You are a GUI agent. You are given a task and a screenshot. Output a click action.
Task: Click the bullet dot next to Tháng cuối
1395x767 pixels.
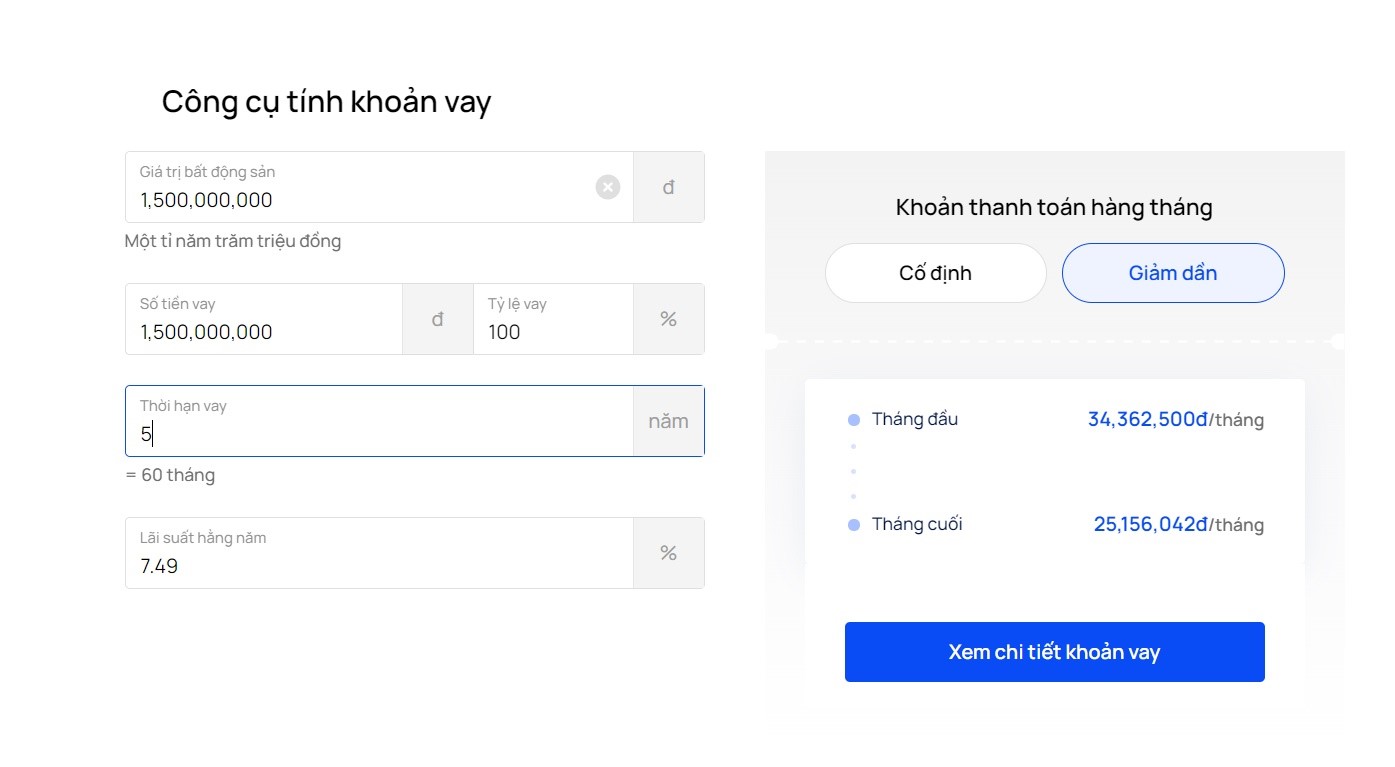[853, 525]
